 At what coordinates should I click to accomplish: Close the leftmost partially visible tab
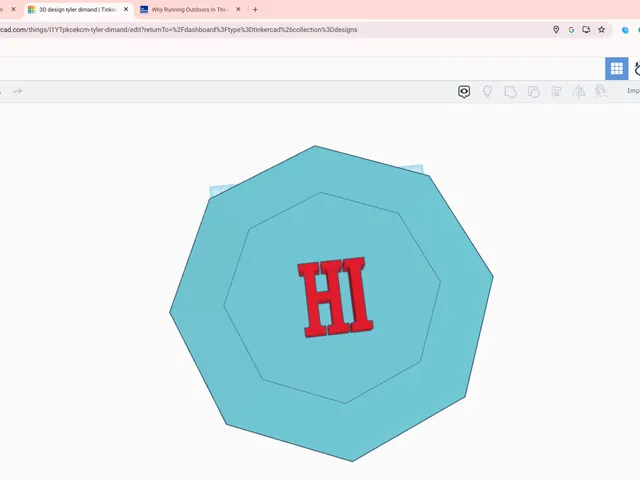13,9
